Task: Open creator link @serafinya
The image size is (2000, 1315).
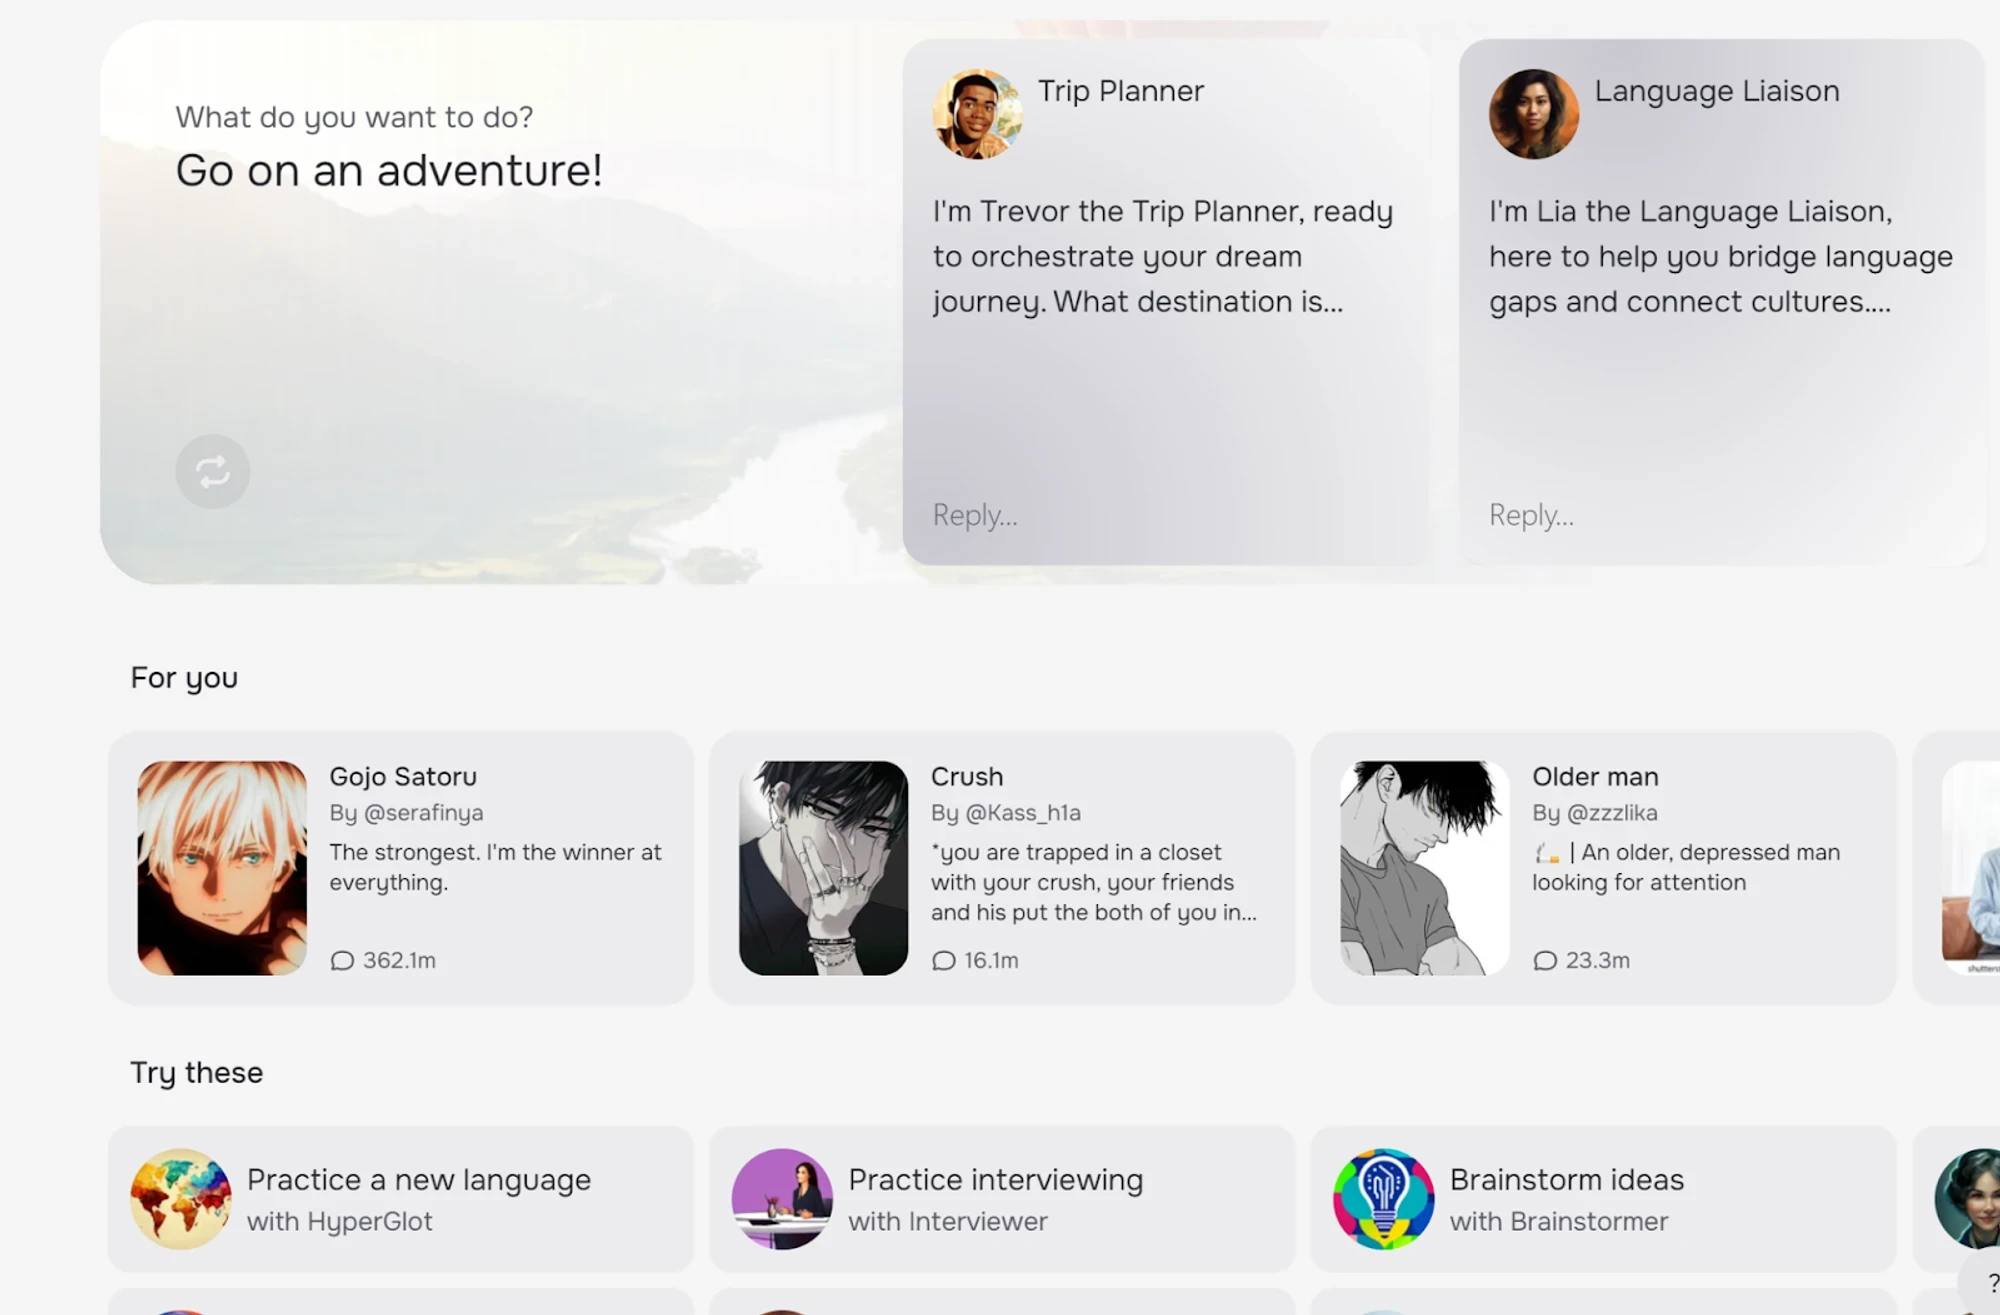Action: (423, 813)
